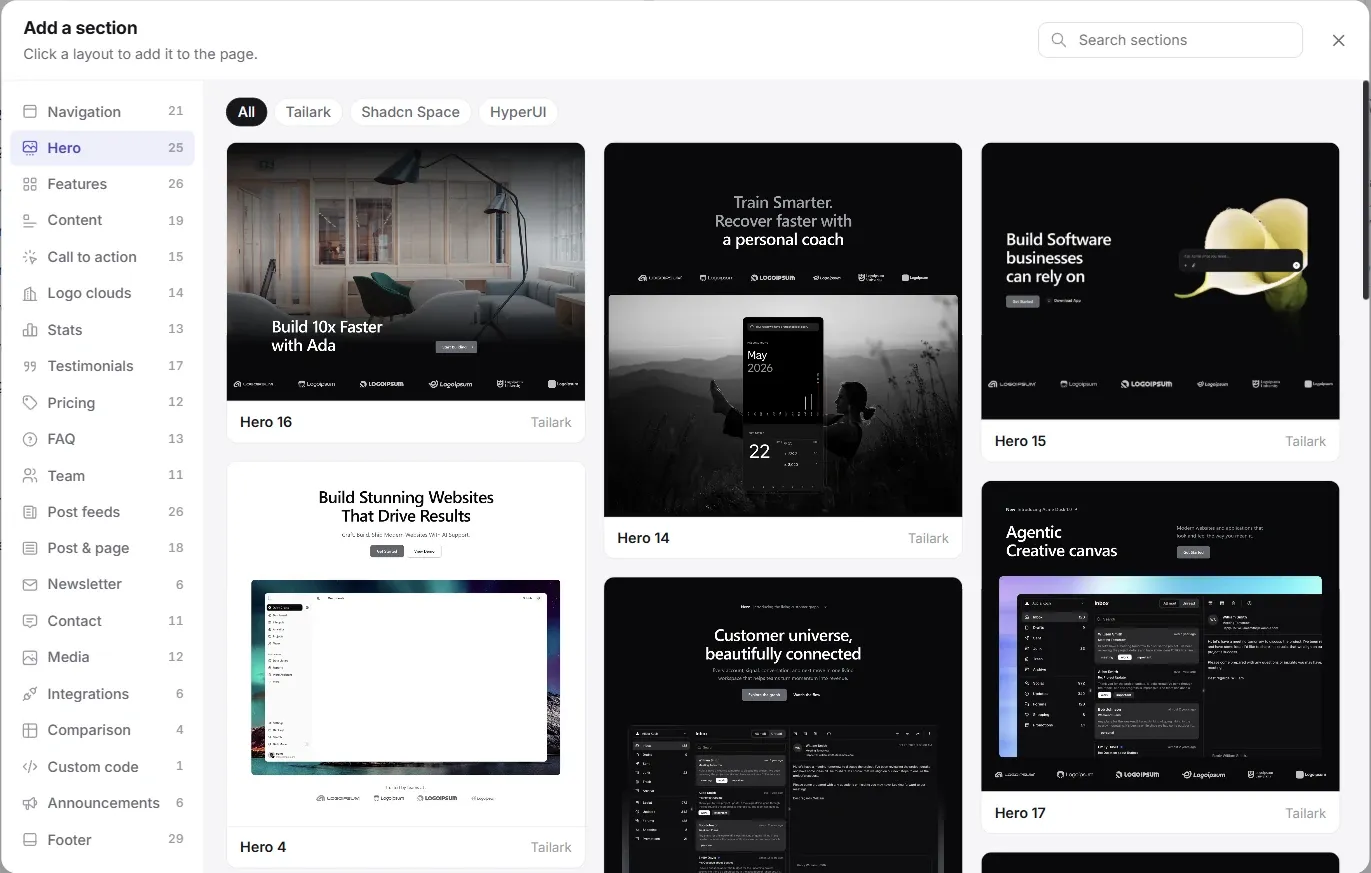Focus the Search sections field
The width and height of the screenshot is (1371, 873).
click(1170, 40)
